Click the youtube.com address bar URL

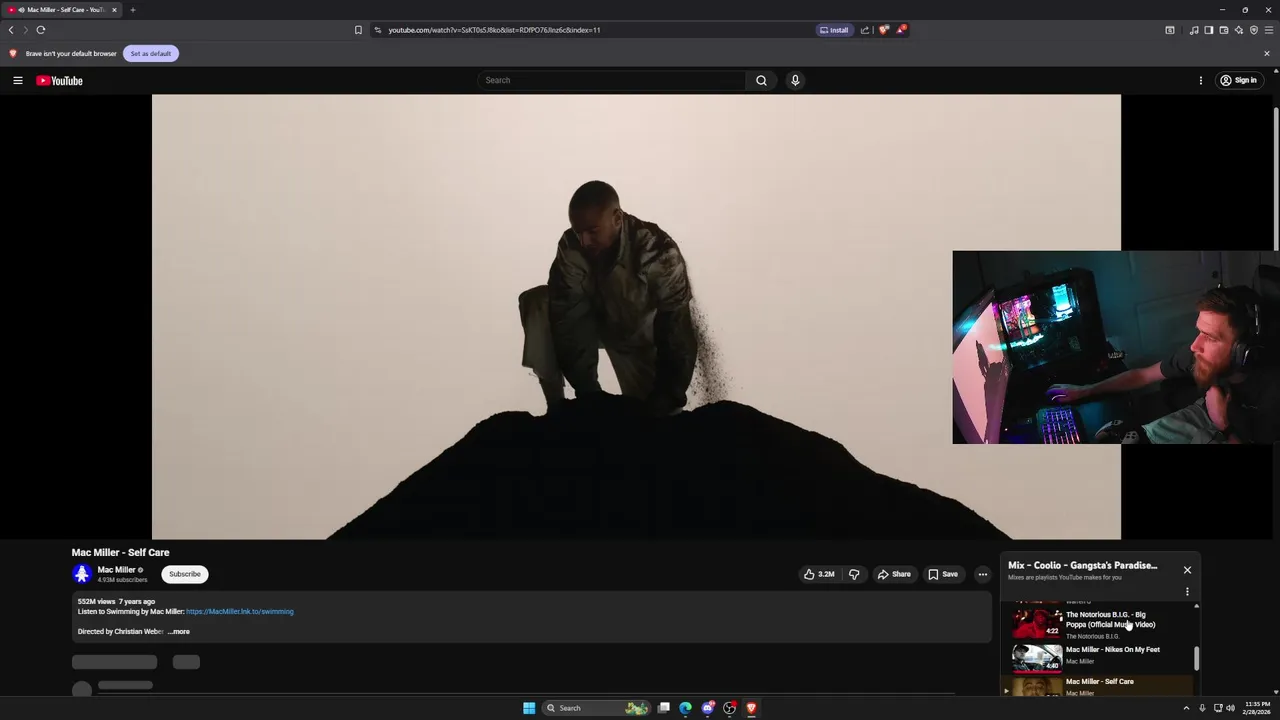[494, 30]
